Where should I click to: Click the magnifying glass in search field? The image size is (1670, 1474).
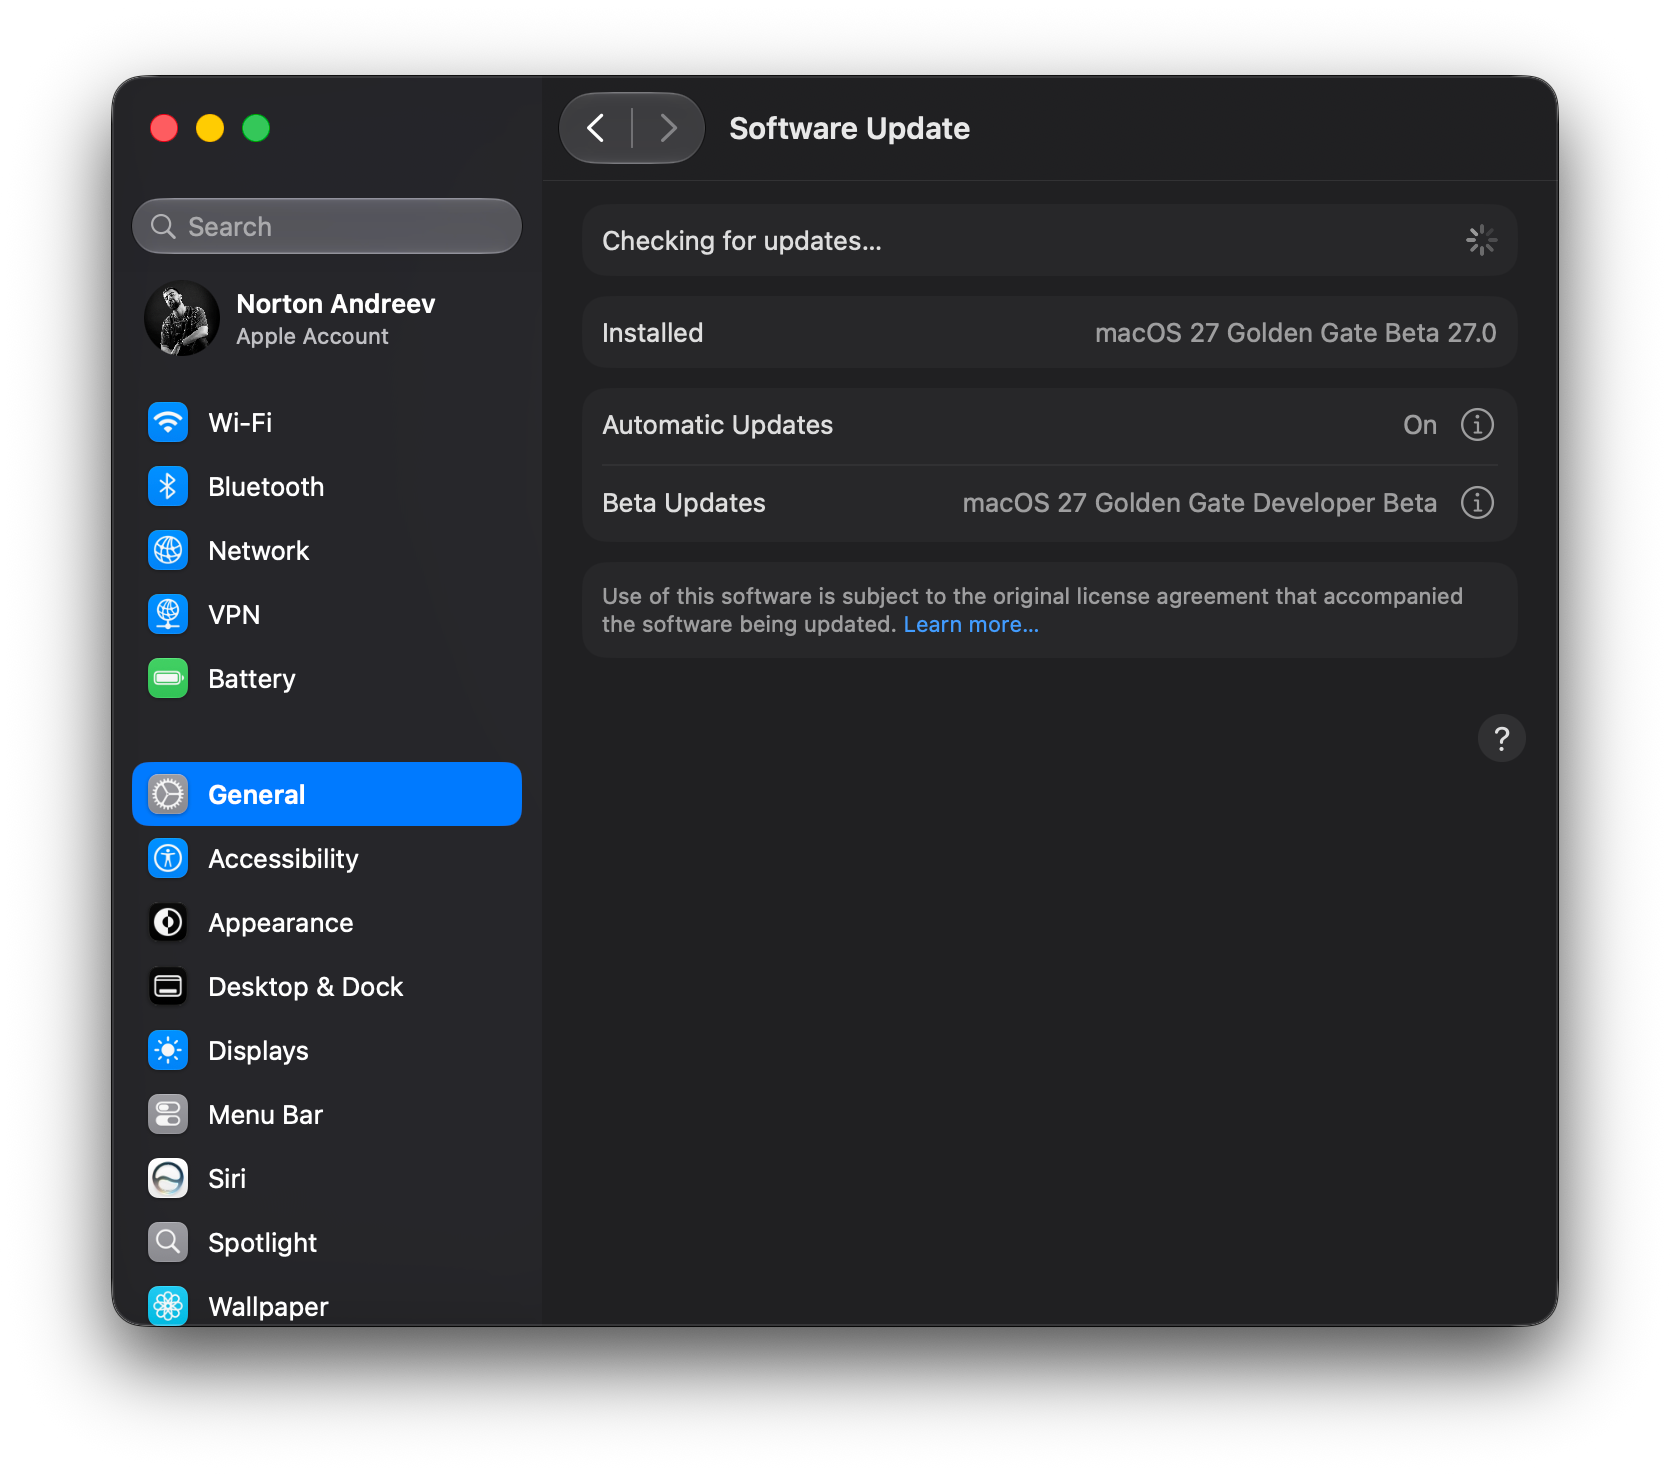click(163, 227)
